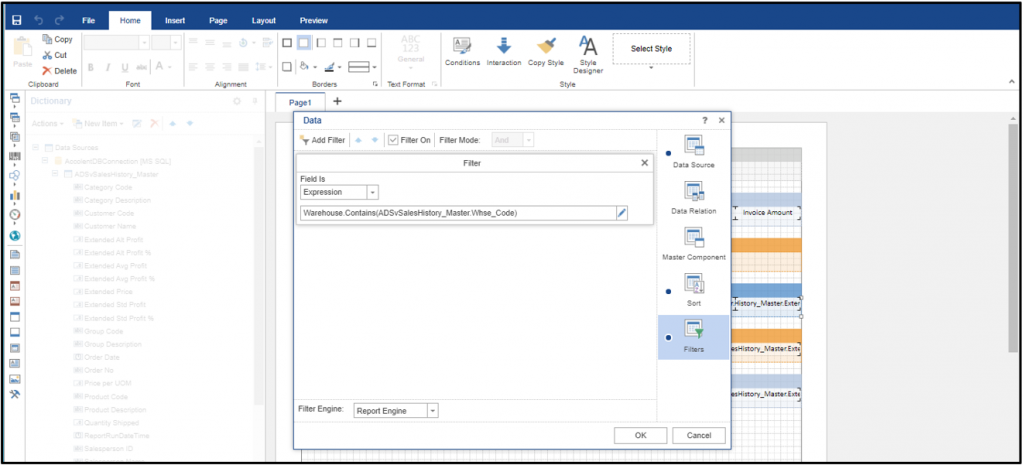Open the Filter Mode And dropdown
Viewport: 1024px width, 465px height.
tap(528, 140)
